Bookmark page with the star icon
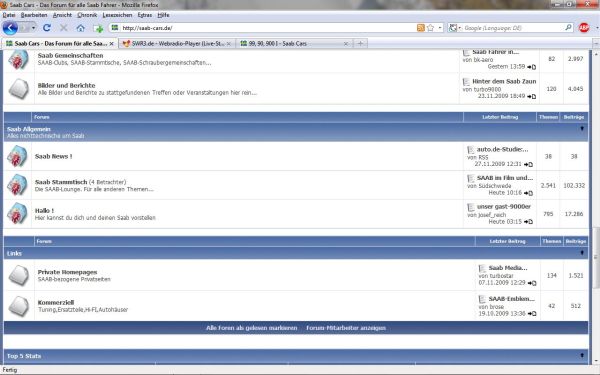Screen dimensions: 600x375 [430, 28]
